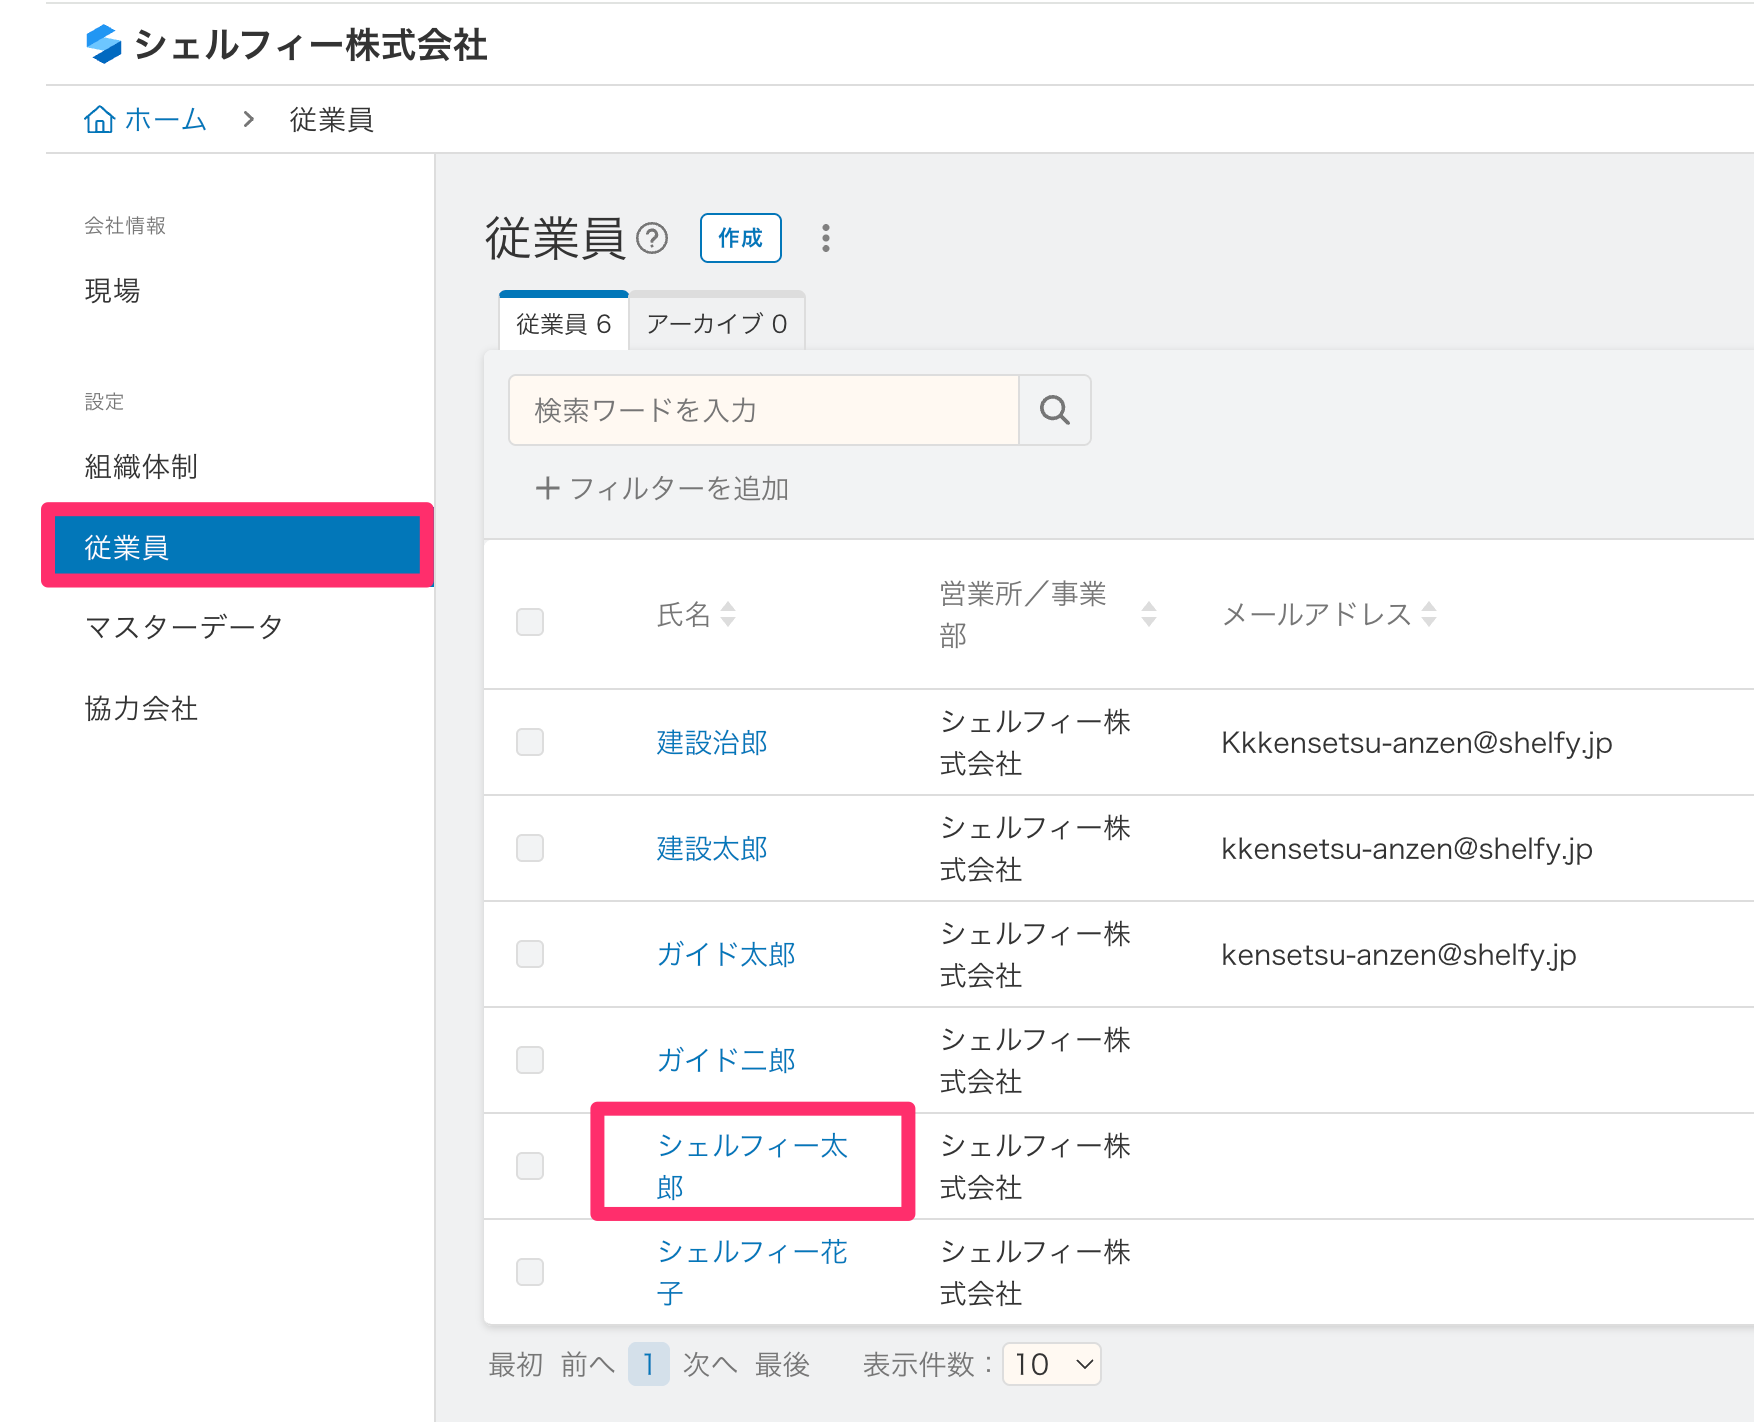
Task: Click the plus icon to add filter
Action: coord(547,488)
